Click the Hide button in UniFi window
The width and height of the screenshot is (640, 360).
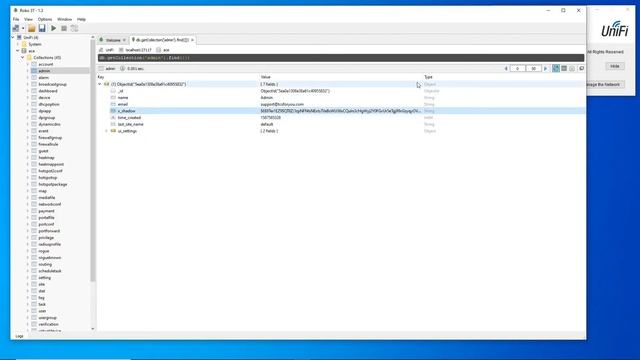point(615,66)
